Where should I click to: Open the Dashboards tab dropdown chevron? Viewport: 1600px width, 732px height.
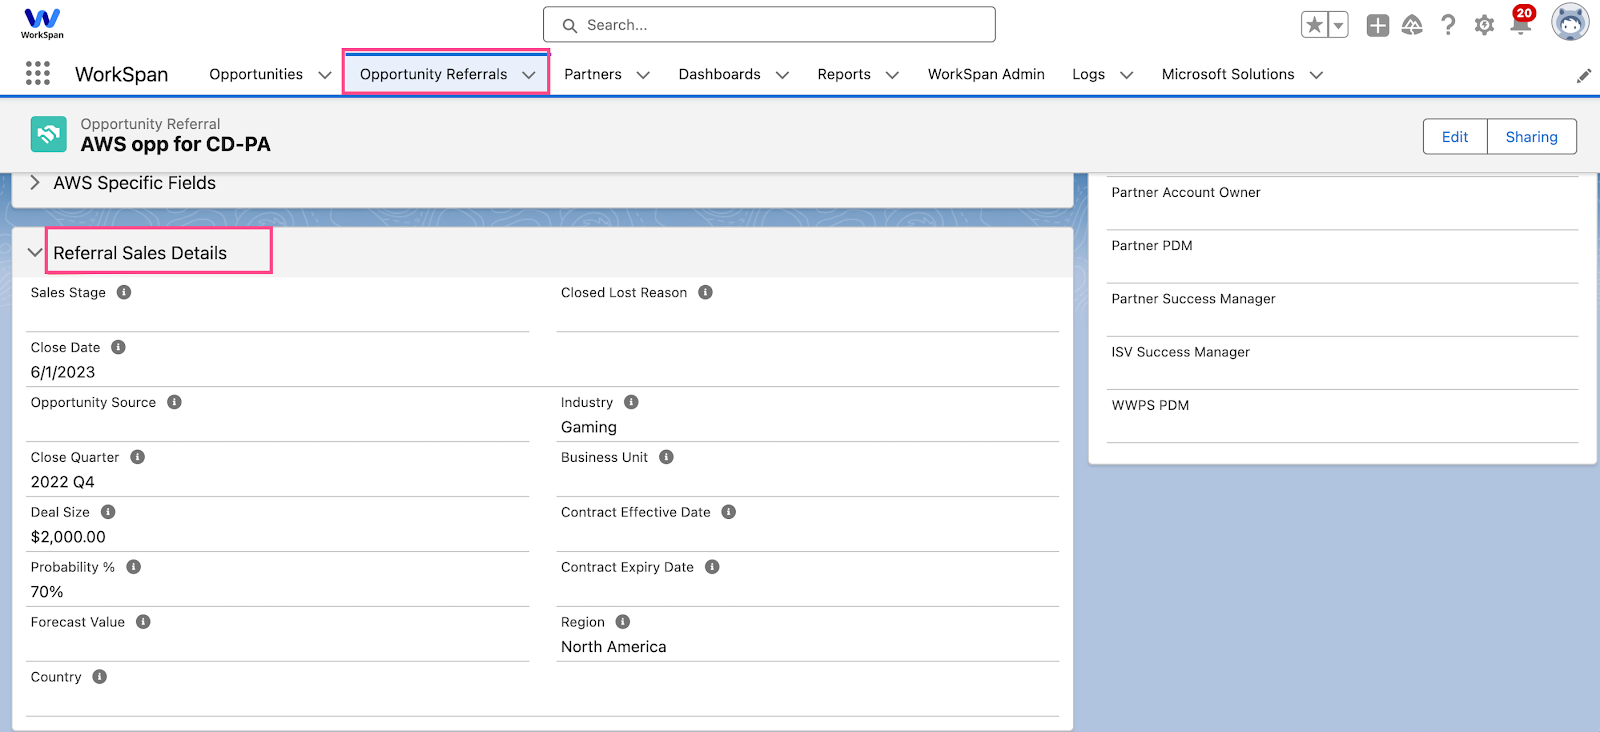coord(782,75)
